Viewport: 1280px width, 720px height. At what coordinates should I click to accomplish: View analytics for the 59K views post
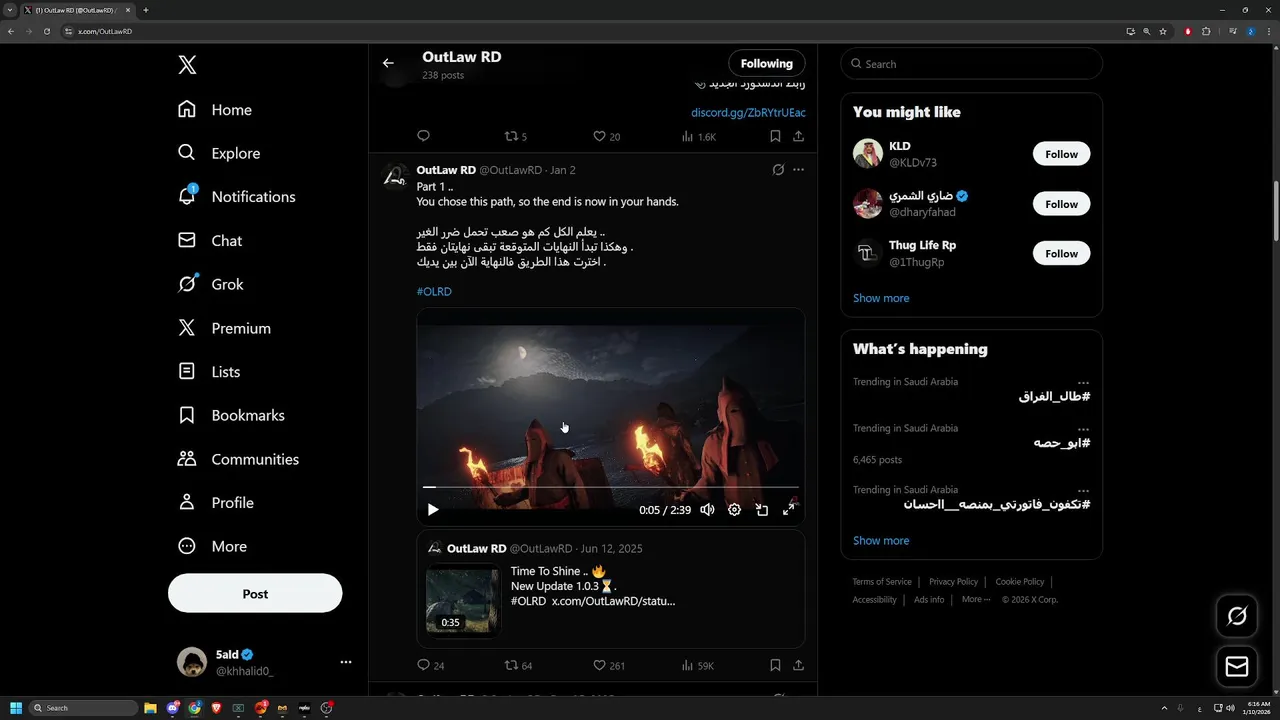point(698,665)
